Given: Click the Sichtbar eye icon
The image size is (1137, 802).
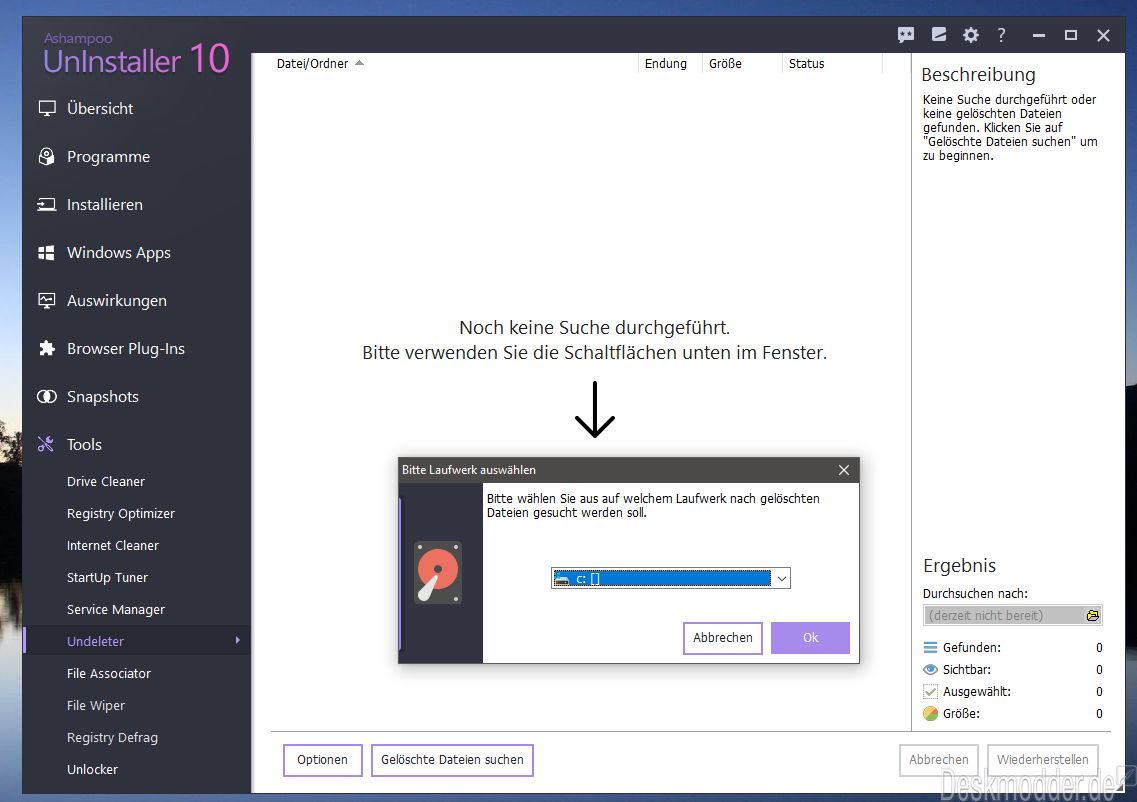Looking at the screenshot, I should pos(930,669).
